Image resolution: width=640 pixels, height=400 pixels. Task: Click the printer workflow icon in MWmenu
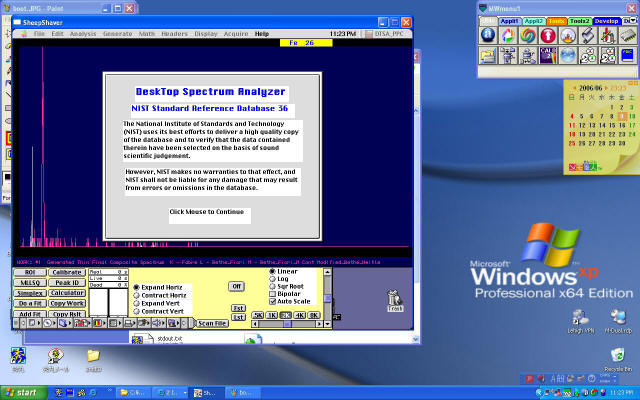pos(528,56)
